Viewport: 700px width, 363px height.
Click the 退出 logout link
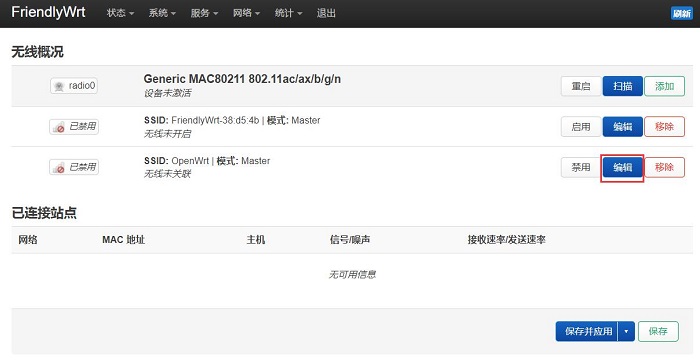coord(326,13)
